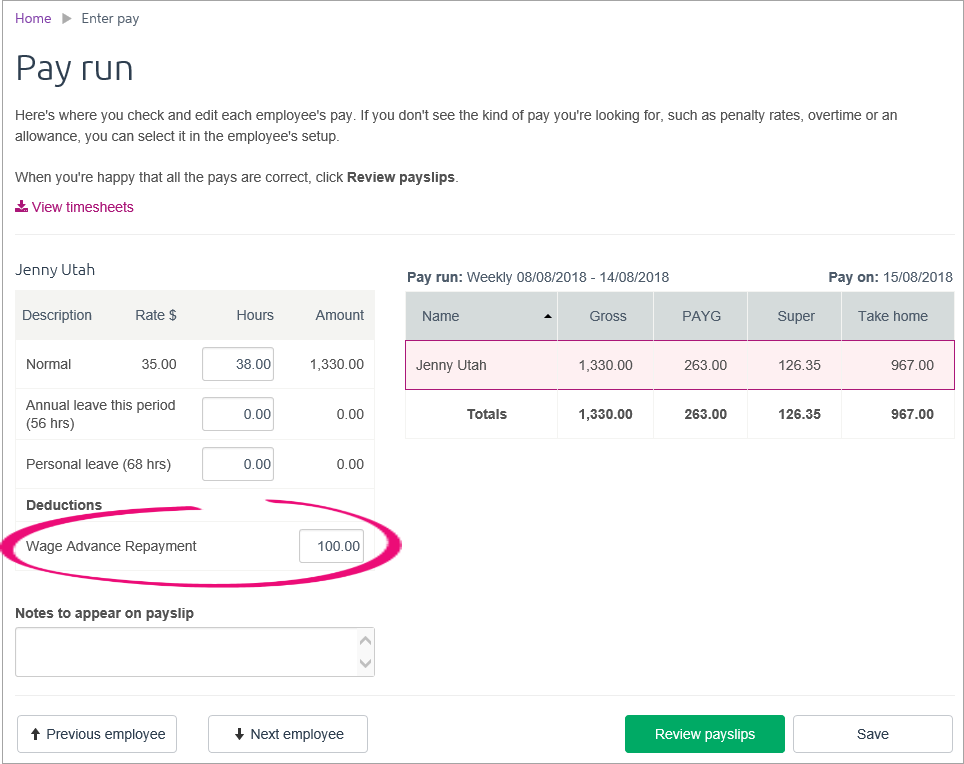Viewport: 964px width, 764px height.
Task: Click the Take home column header
Action: pos(892,316)
